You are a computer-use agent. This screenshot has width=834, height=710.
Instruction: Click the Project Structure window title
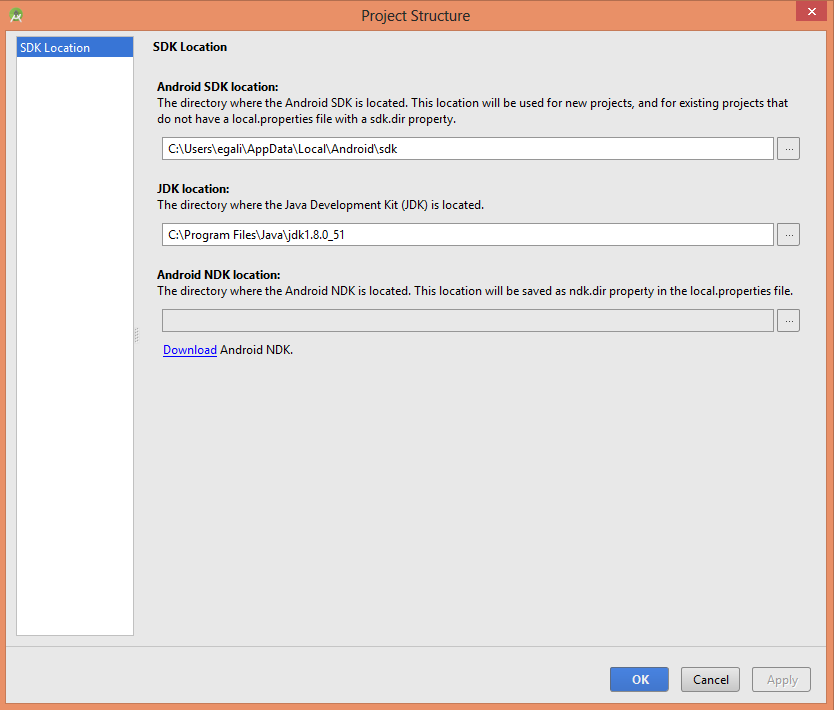click(x=415, y=16)
